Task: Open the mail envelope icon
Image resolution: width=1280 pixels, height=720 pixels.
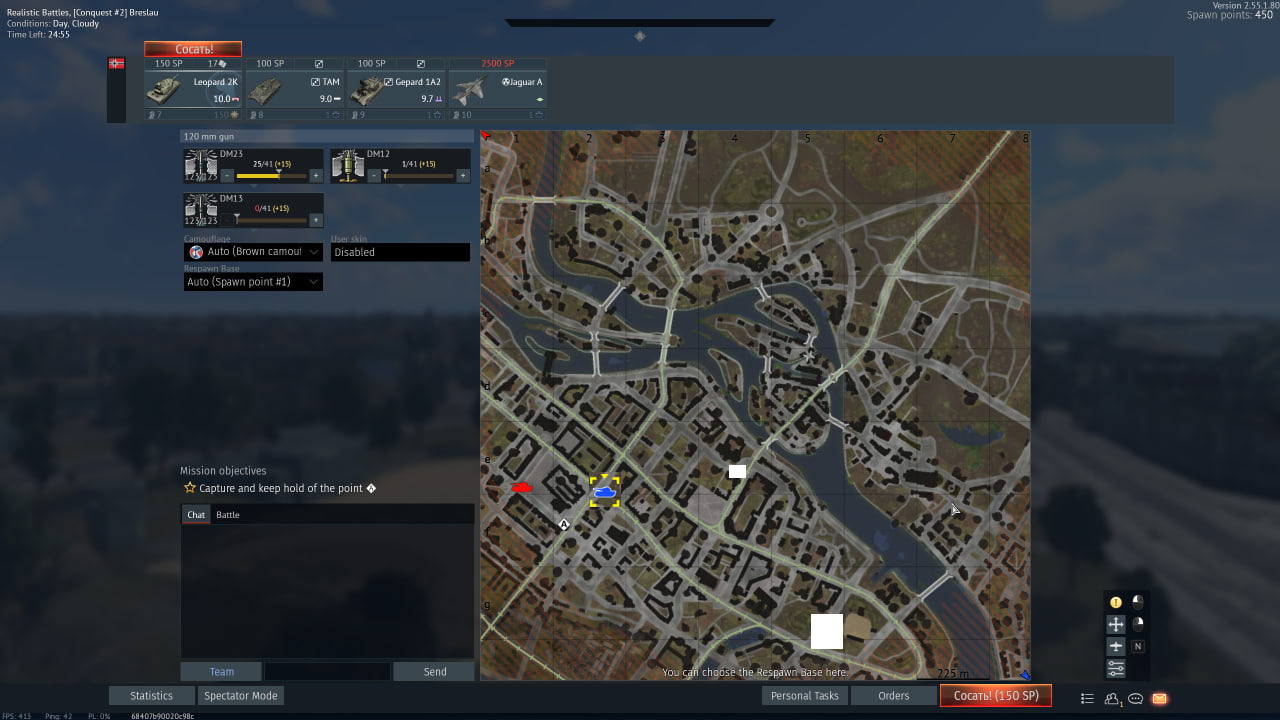Action: 1160,698
